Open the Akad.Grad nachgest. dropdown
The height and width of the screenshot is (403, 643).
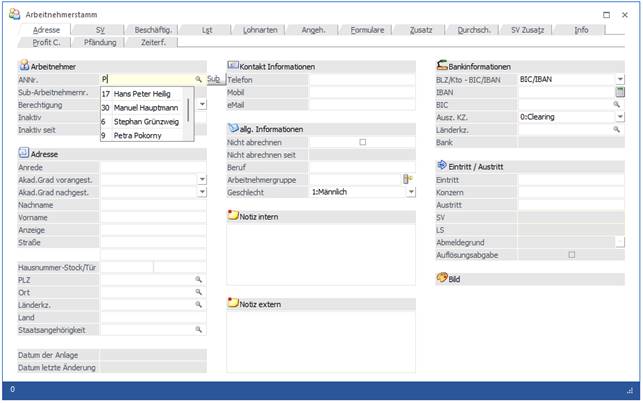coord(202,192)
